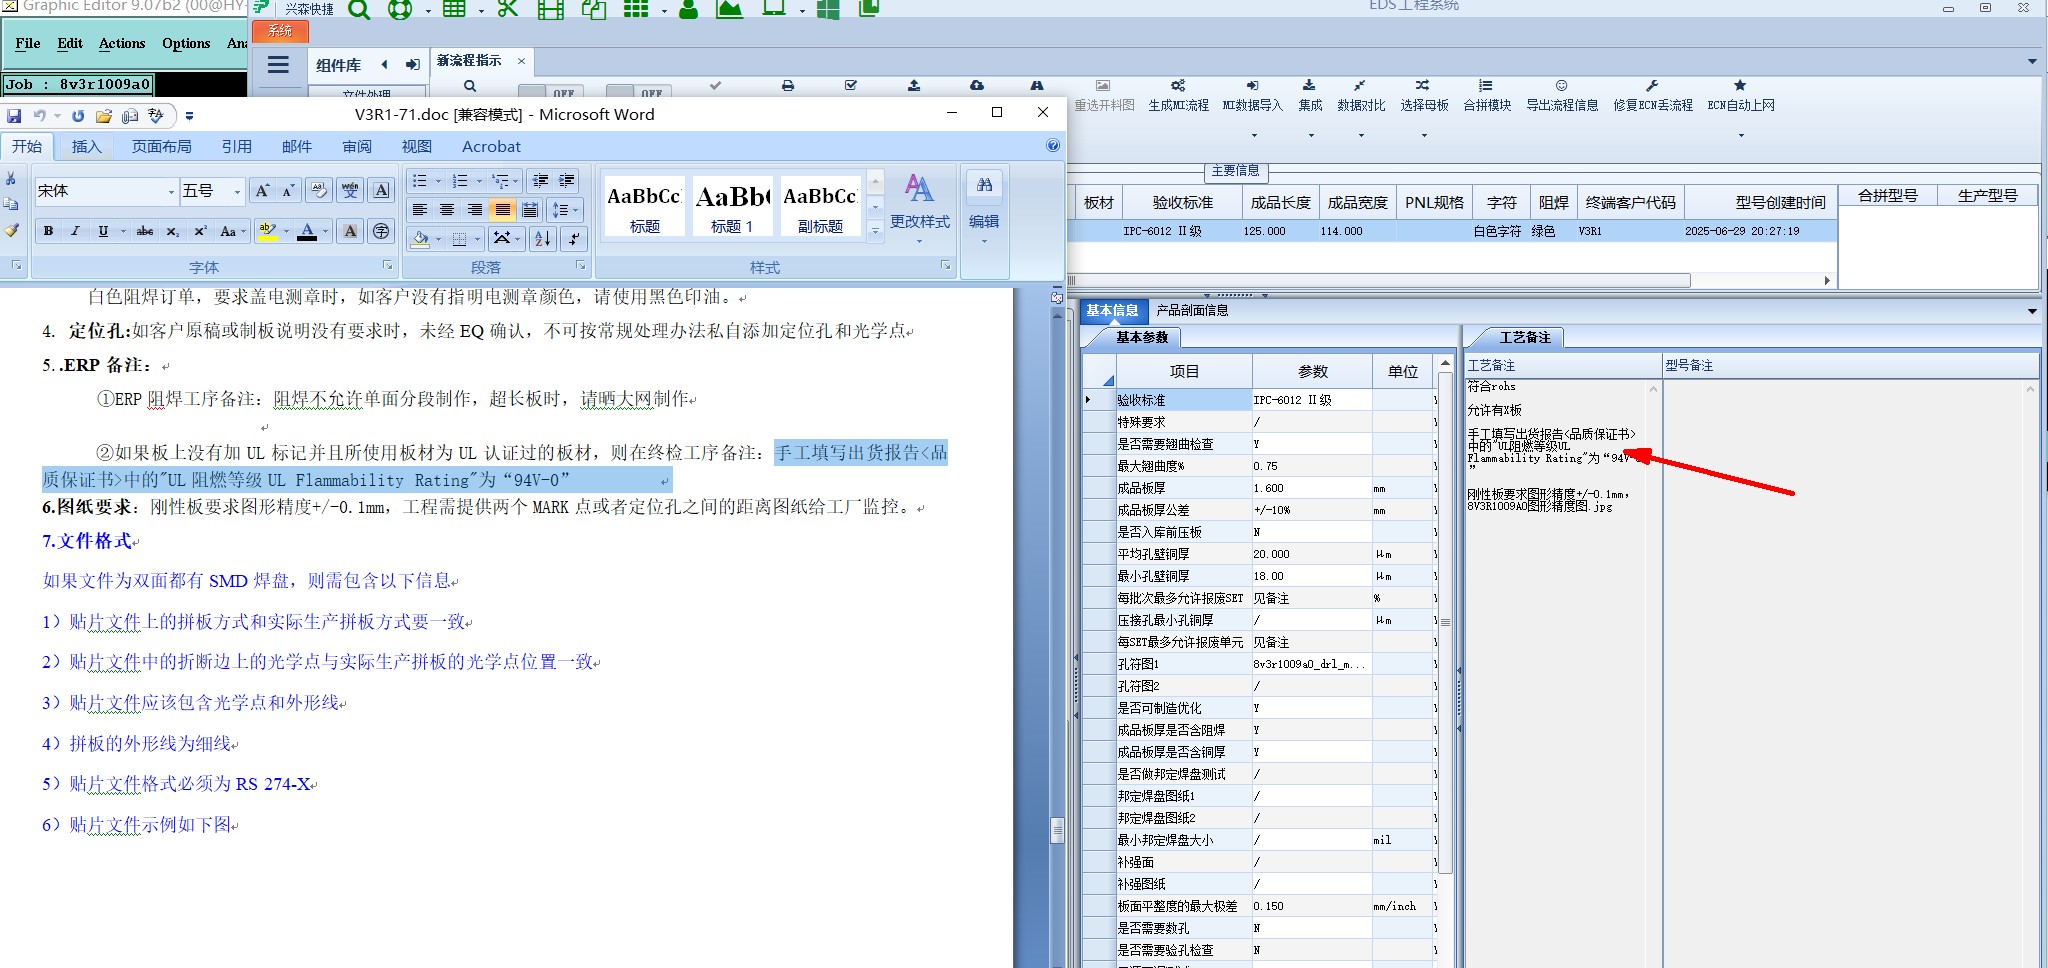The width and height of the screenshot is (2048, 968).
Task: Click 导出流程信息 toolbar button
Action: [x=1562, y=96]
